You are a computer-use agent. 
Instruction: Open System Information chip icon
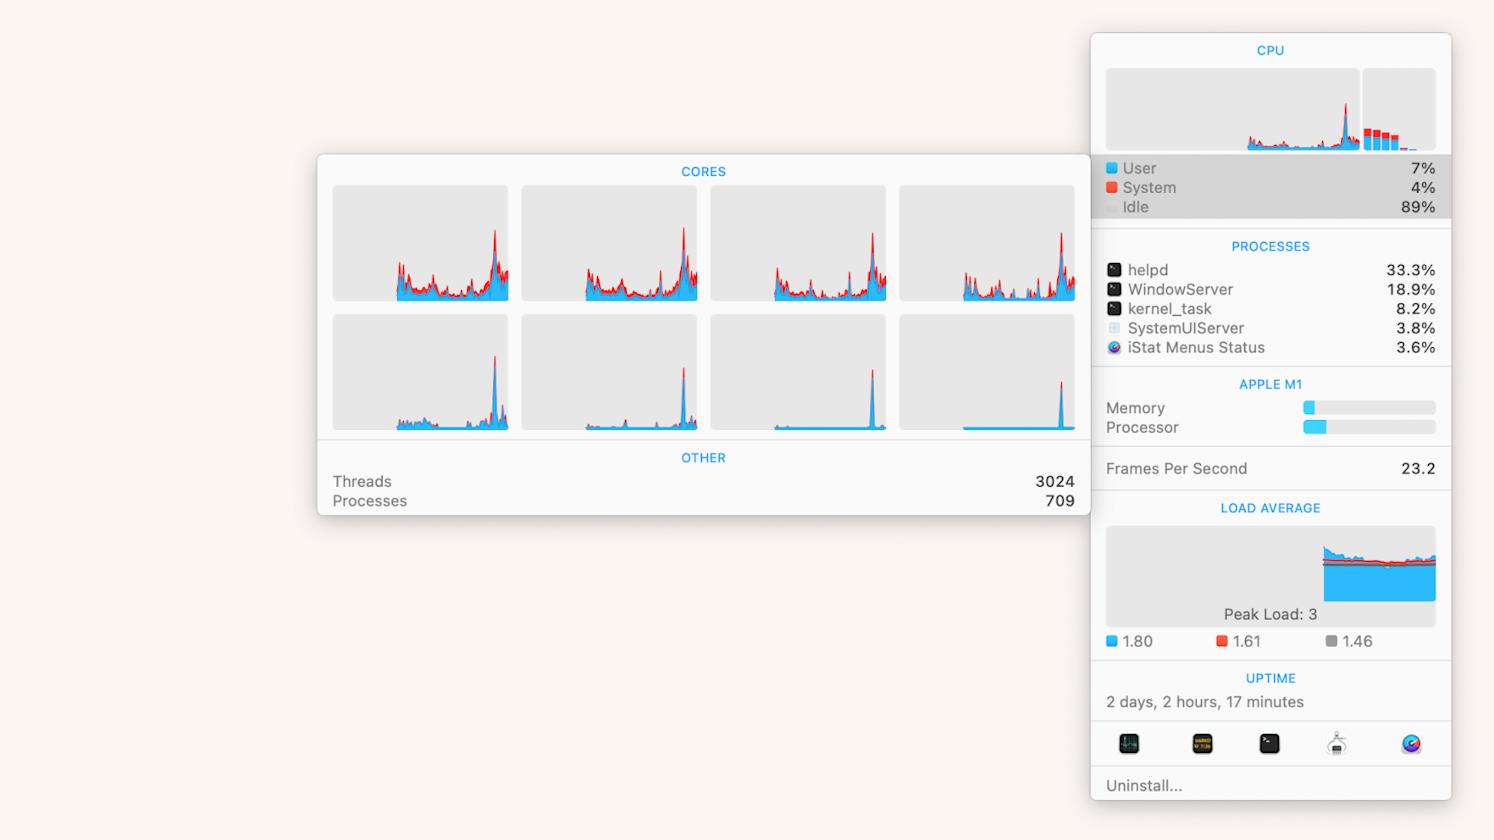(1337, 743)
